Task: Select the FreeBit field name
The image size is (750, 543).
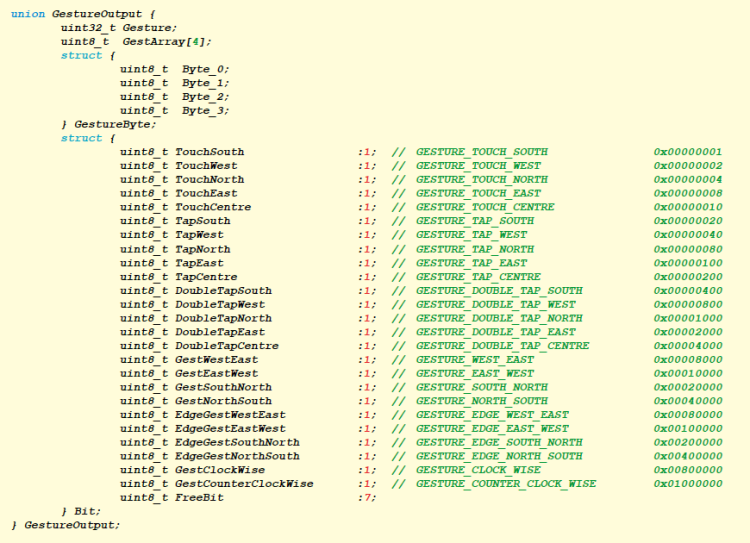Action: (x=199, y=498)
